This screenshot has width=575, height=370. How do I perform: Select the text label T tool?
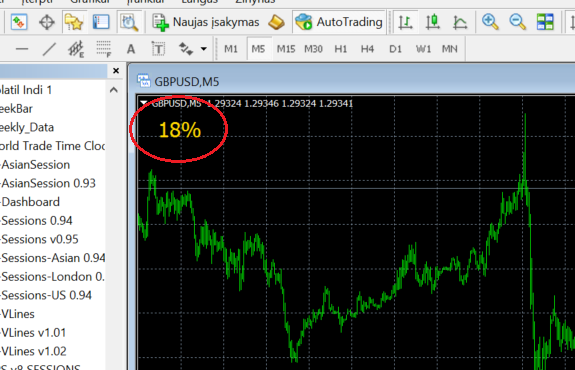[158, 49]
